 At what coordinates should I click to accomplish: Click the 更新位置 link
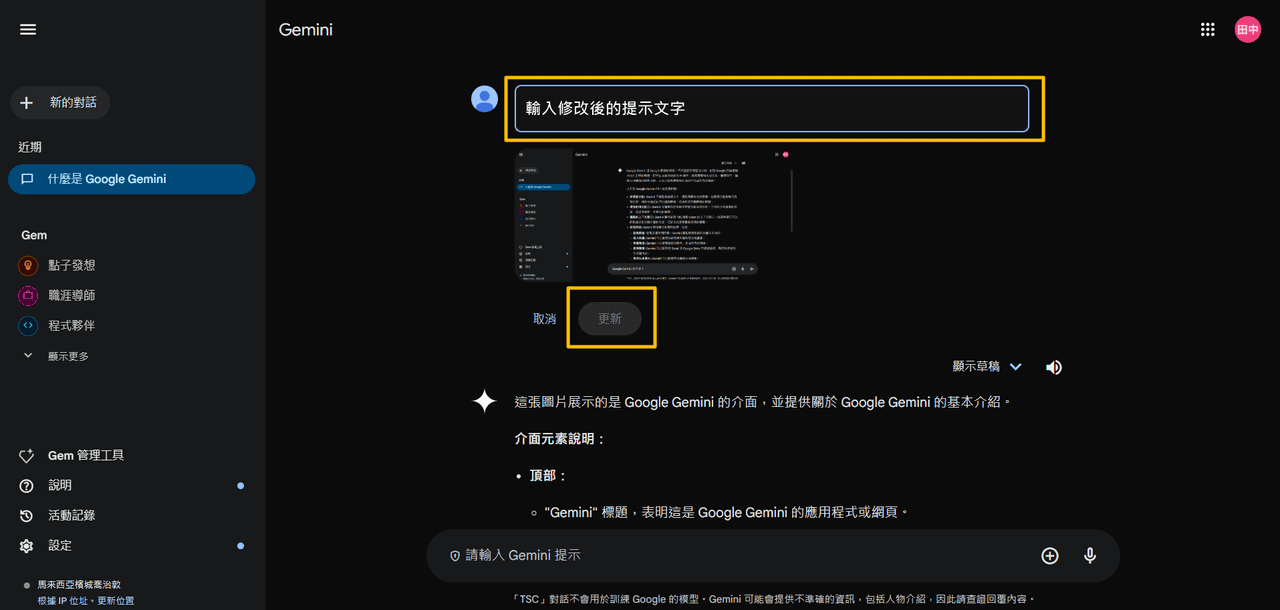pos(115,601)
